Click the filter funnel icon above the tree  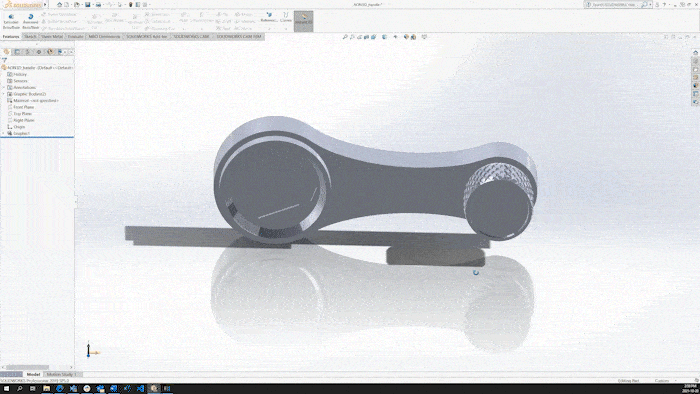[x=4, y=60]
